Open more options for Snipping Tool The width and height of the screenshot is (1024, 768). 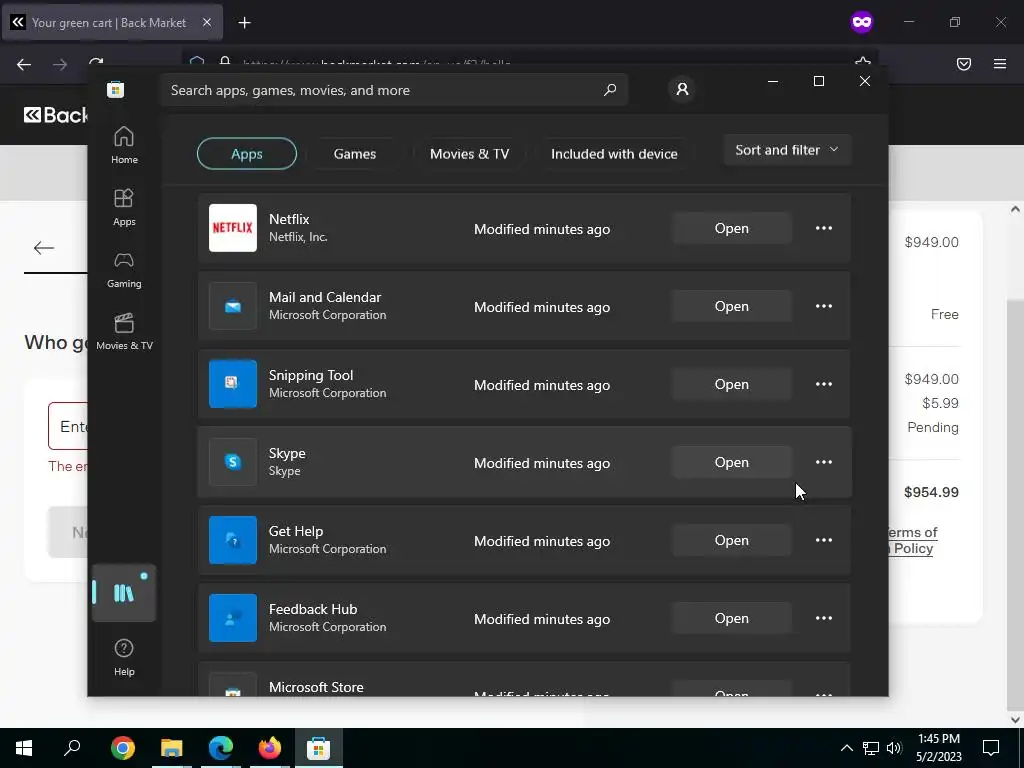pos(824,384)
